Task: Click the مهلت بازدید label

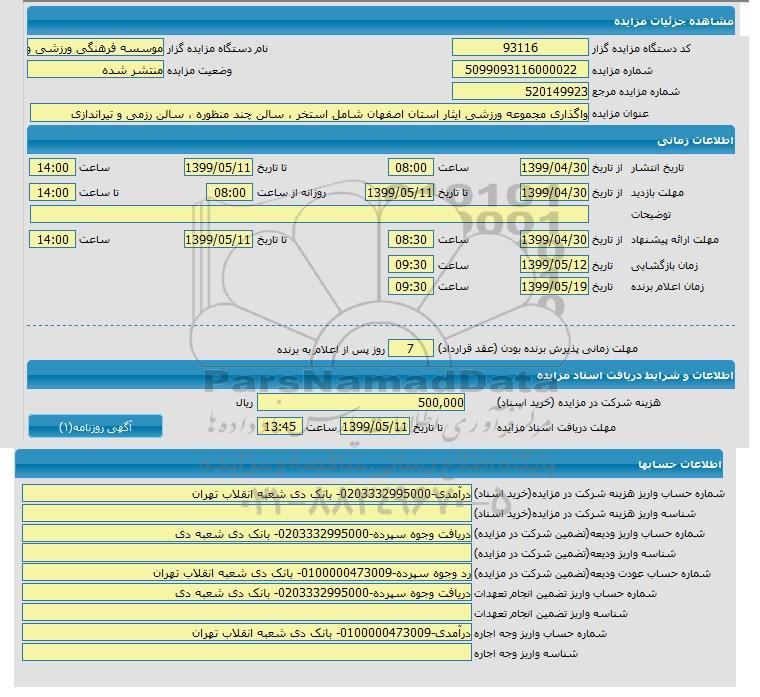Action: 657,193
